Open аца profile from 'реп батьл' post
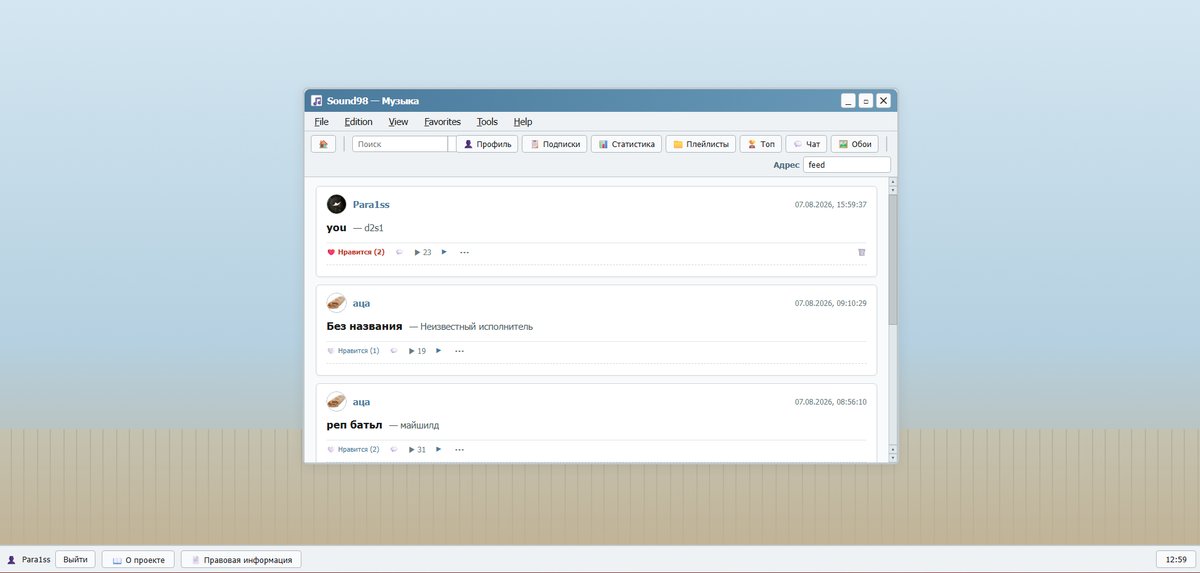The height and width of the screenshot is (573, 1200). [x=361, y=401]
